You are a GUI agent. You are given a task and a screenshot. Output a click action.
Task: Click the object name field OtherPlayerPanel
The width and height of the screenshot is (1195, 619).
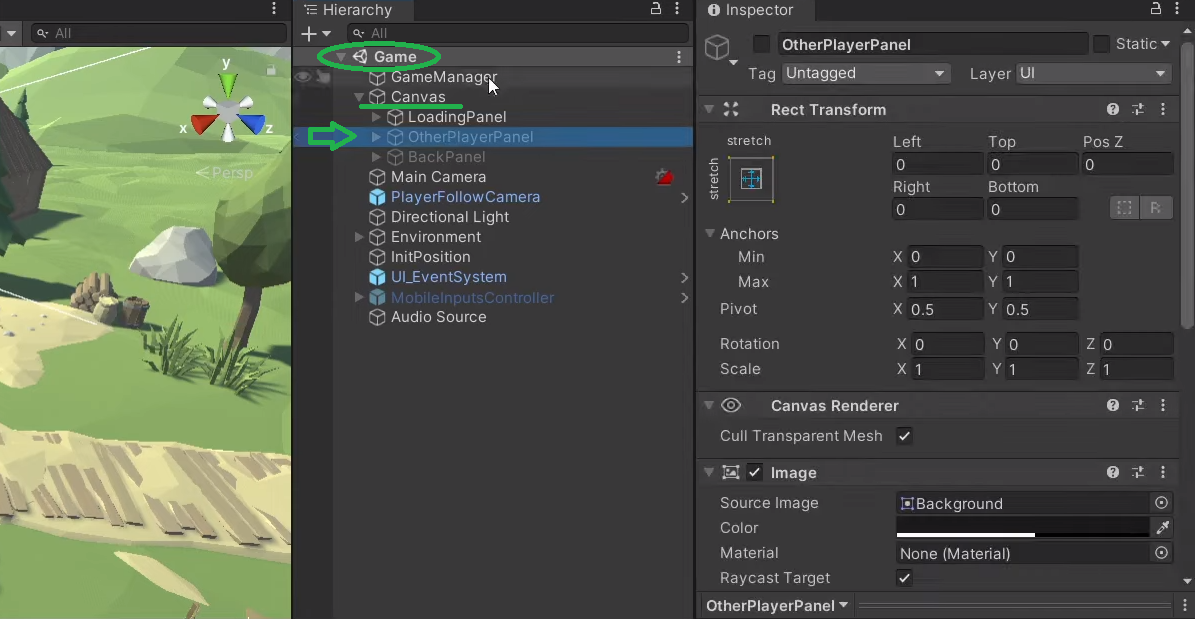932,44
